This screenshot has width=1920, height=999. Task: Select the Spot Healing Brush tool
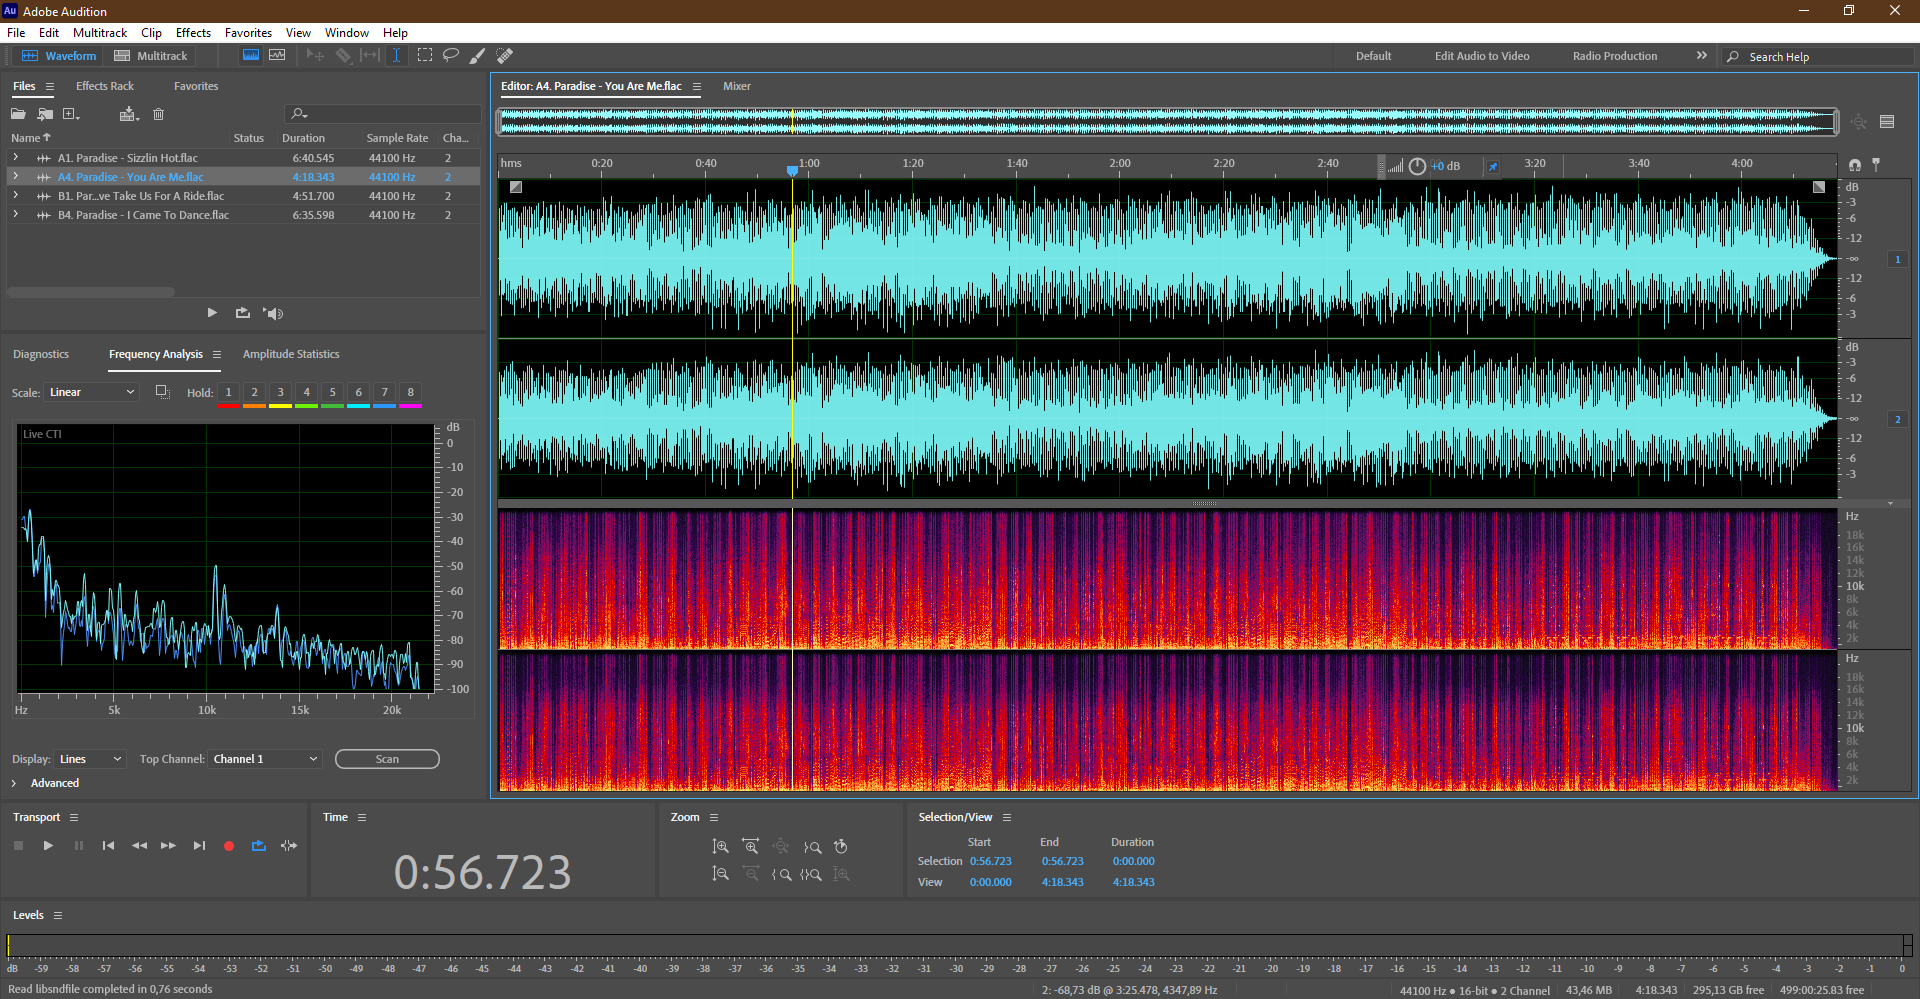[505, 56]
